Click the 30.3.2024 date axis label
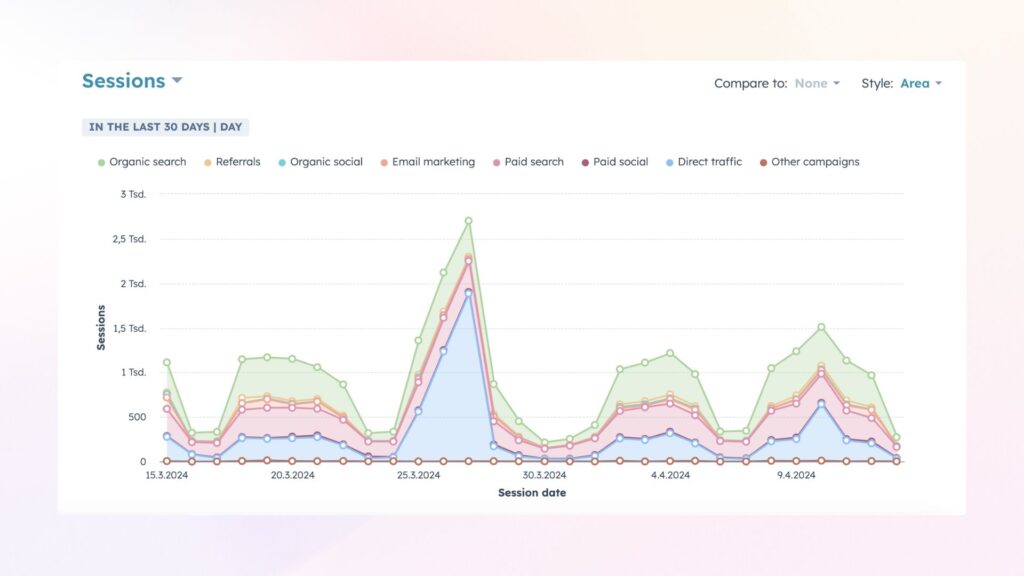Image resolution: width=1024 pixels, height=576 pixels. (x=544, y=476)
